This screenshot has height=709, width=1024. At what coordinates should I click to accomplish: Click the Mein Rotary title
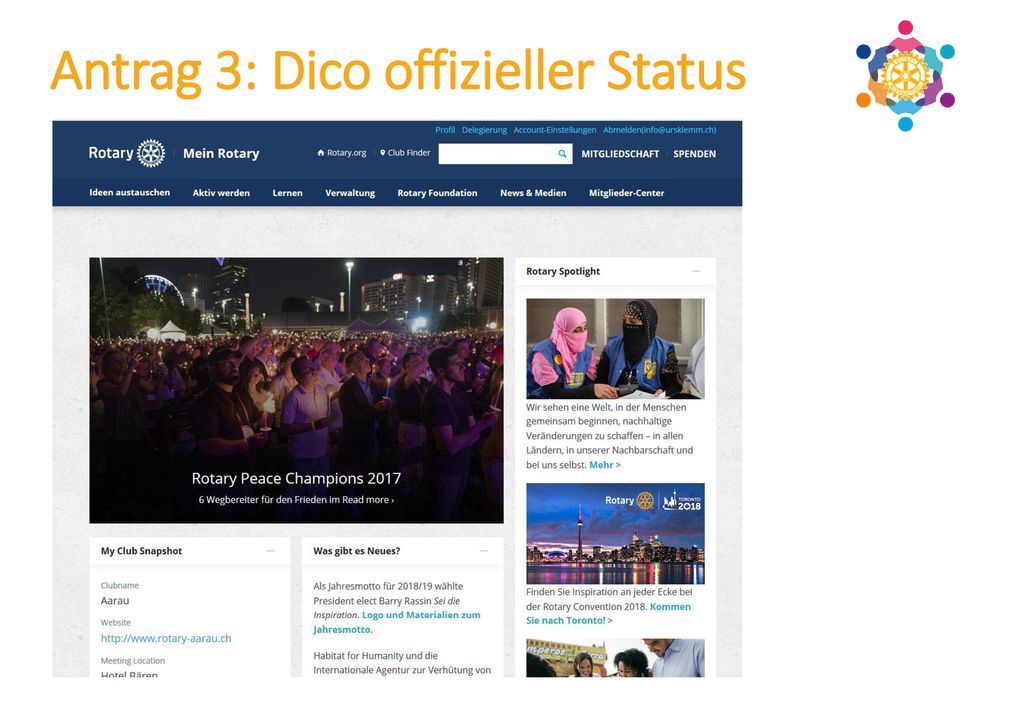tap(221, 153)
